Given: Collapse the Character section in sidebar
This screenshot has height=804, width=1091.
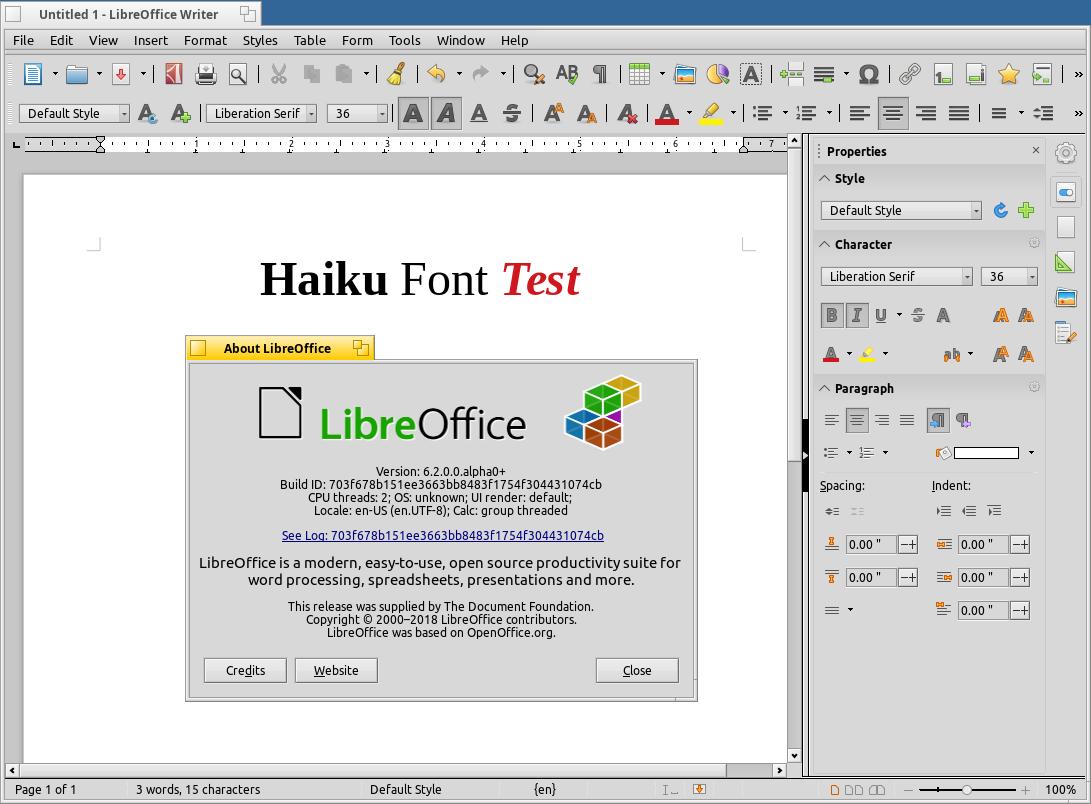Looking at the screenshot, I should [825, 244].
